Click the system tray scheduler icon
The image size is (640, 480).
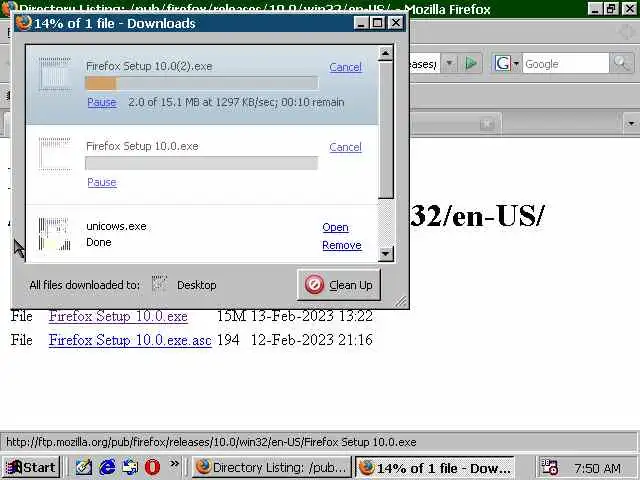tap(549, 467)
